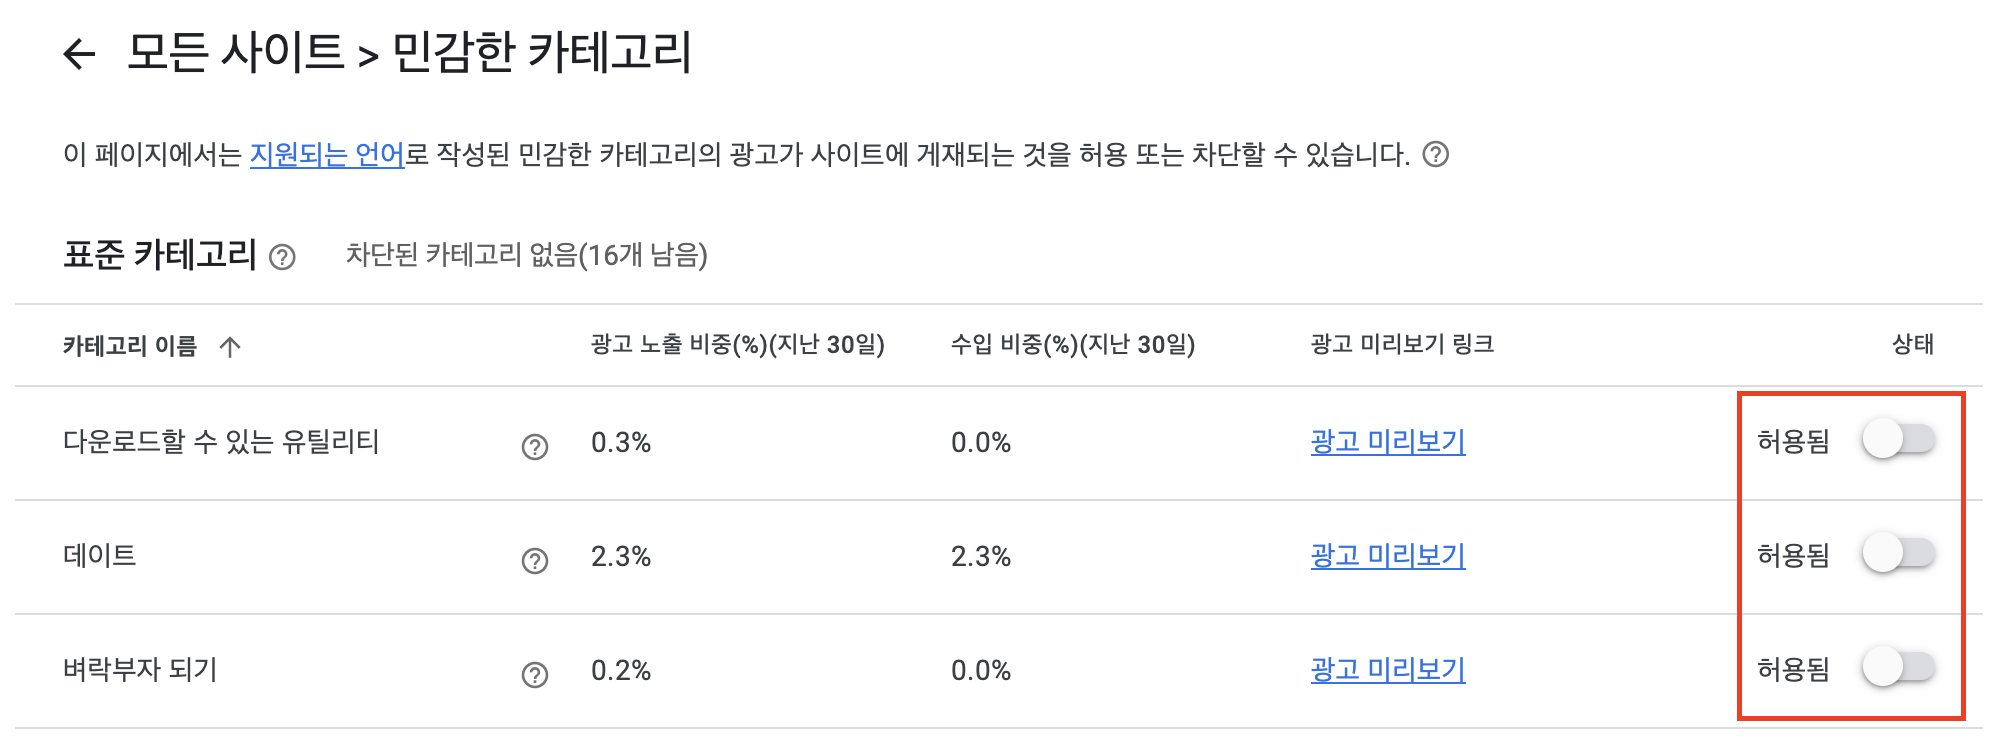Screen dimensions: 2008x744
Task: Sort the table by 카테고리 이름
Action: (x=130, y=345)
